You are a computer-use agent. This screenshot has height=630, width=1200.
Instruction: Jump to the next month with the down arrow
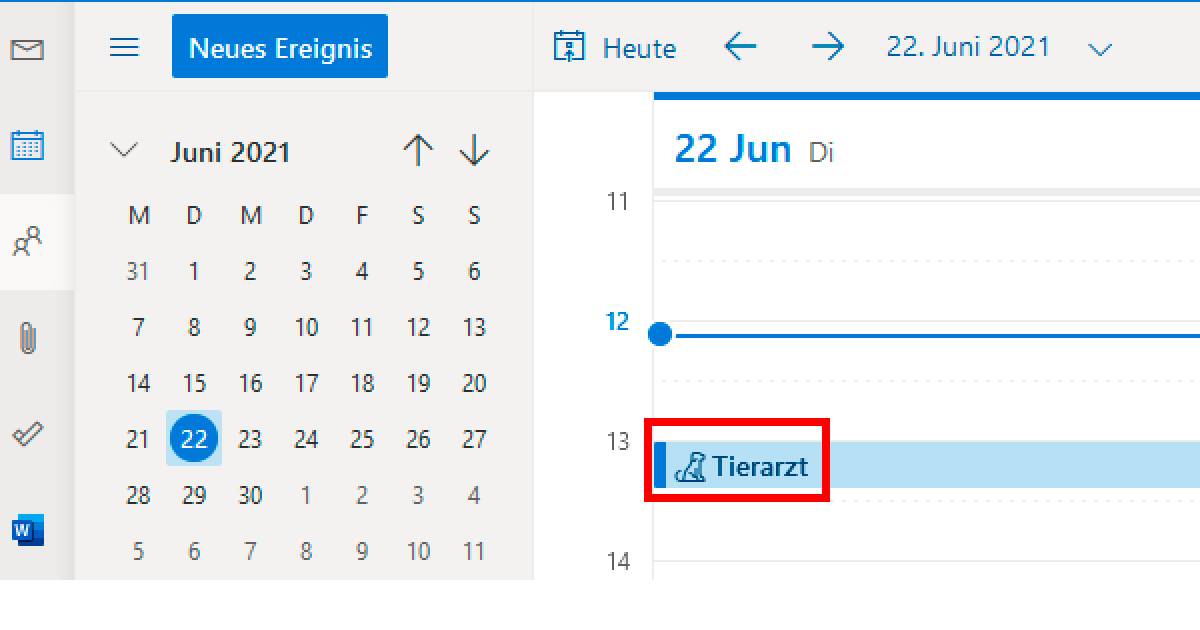474,150
